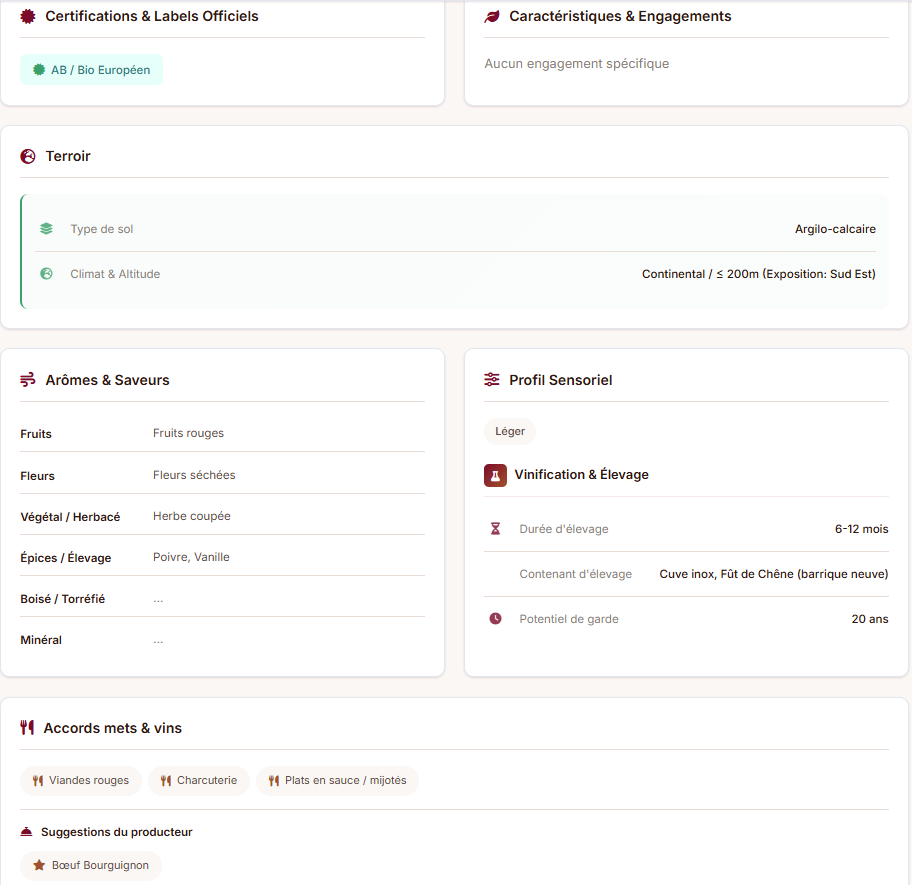The image size is (912, 885).
Task: Choose the Charcuterie pairing tag
Action: click(198, 780)
